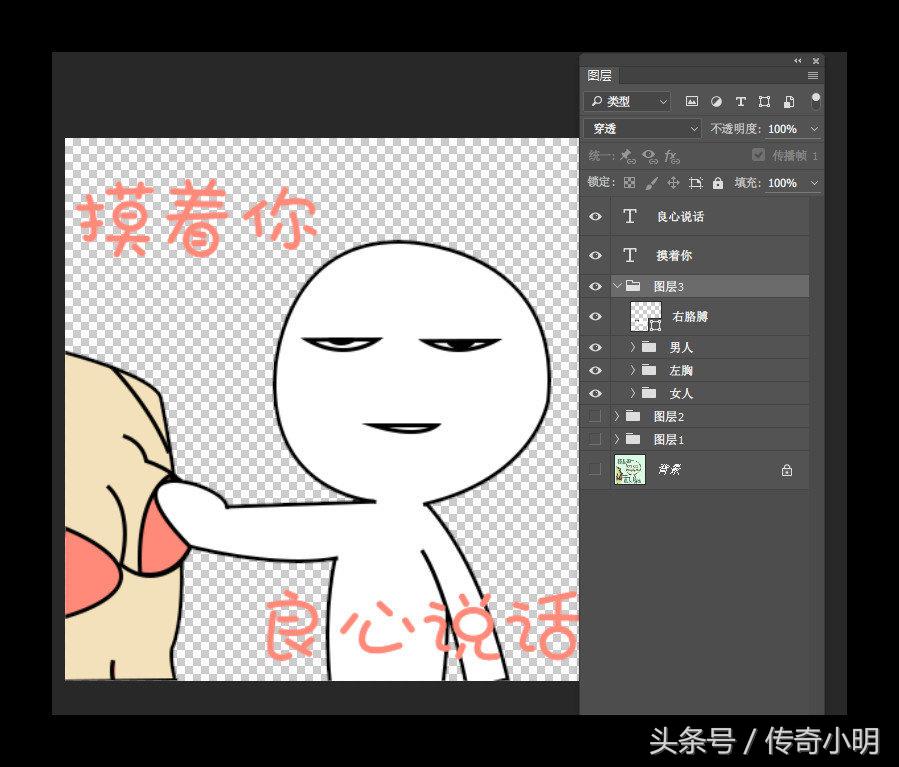Click the 不透明度 100% value slider
Image resolution: width=899 pixels, height=767 pixels.
785,128
